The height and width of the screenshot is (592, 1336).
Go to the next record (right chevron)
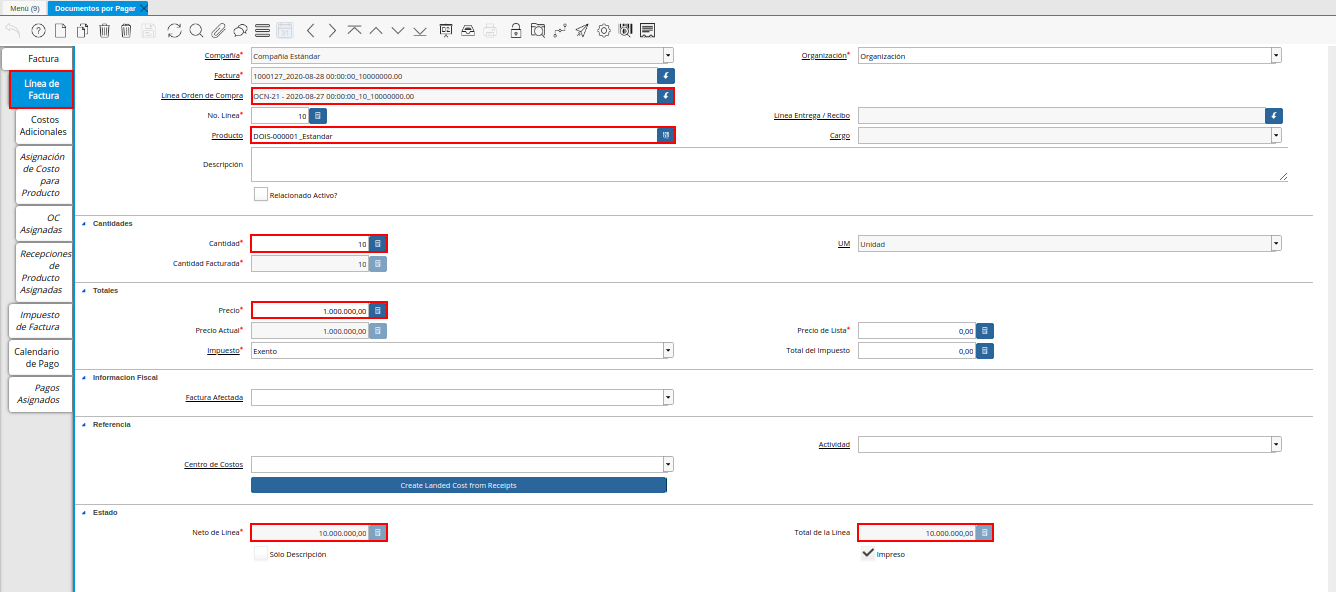(x=332, y=30)
